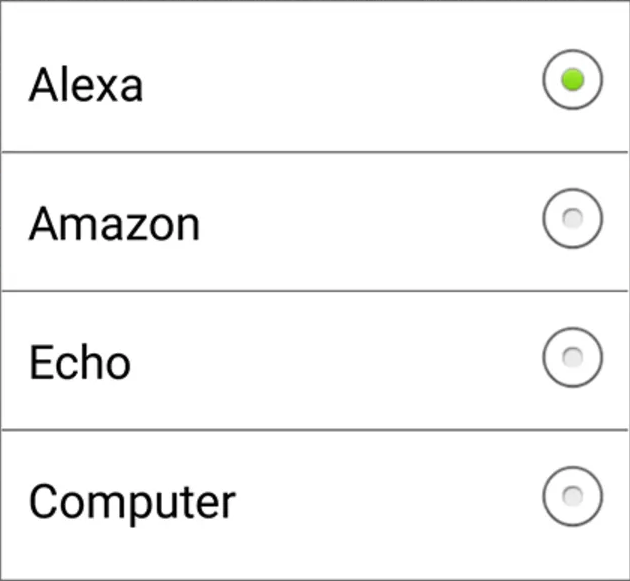Click the Echo text label
630x581 pixels.
tap(80, 362)
